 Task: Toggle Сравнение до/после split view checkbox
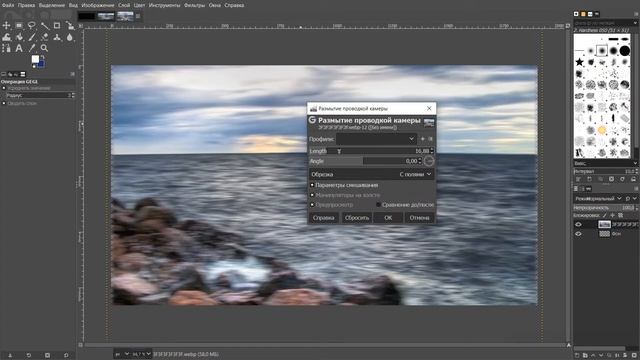[378, 204]
